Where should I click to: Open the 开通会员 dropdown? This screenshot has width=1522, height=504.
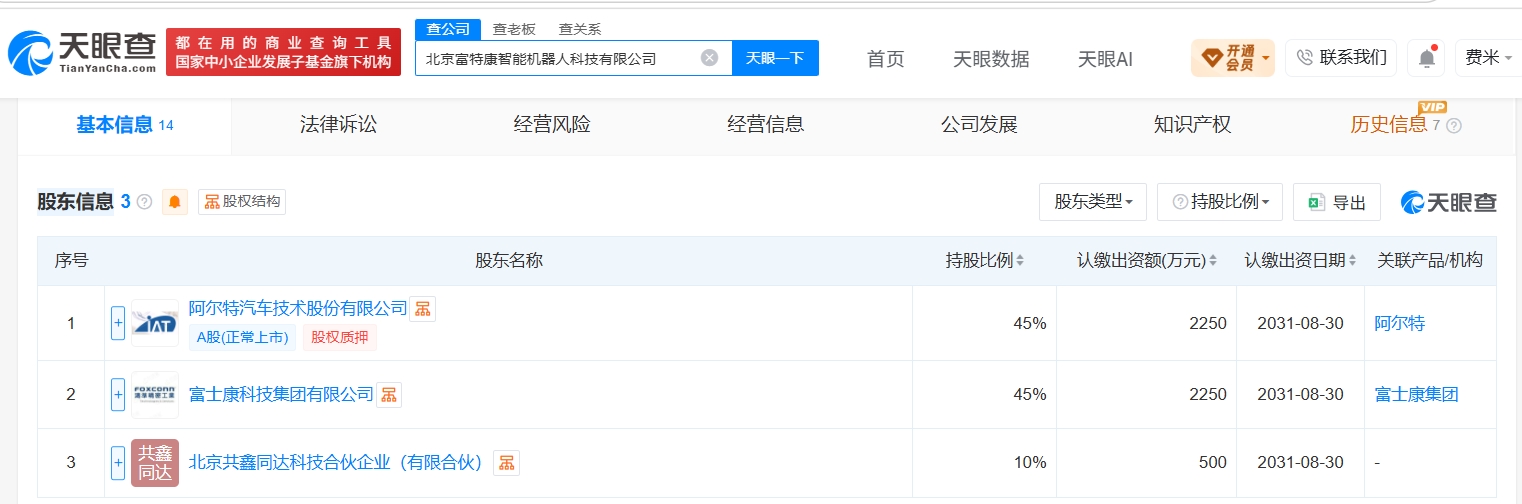click(x=1232, y=58)
